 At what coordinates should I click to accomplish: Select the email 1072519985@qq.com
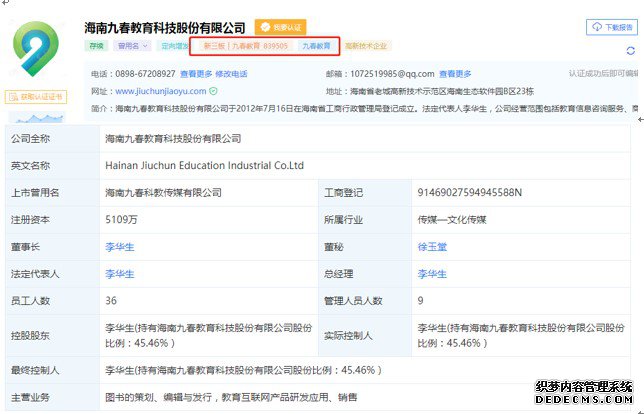tap(392, 74)
